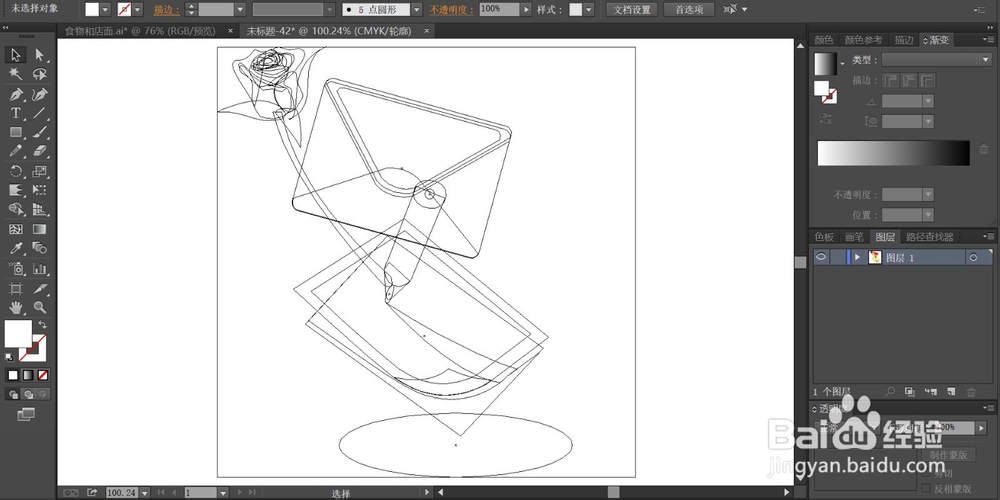Switch to the 颜色 panel tab
This screenshot has height=500, width=1000.
coord(824,40)
